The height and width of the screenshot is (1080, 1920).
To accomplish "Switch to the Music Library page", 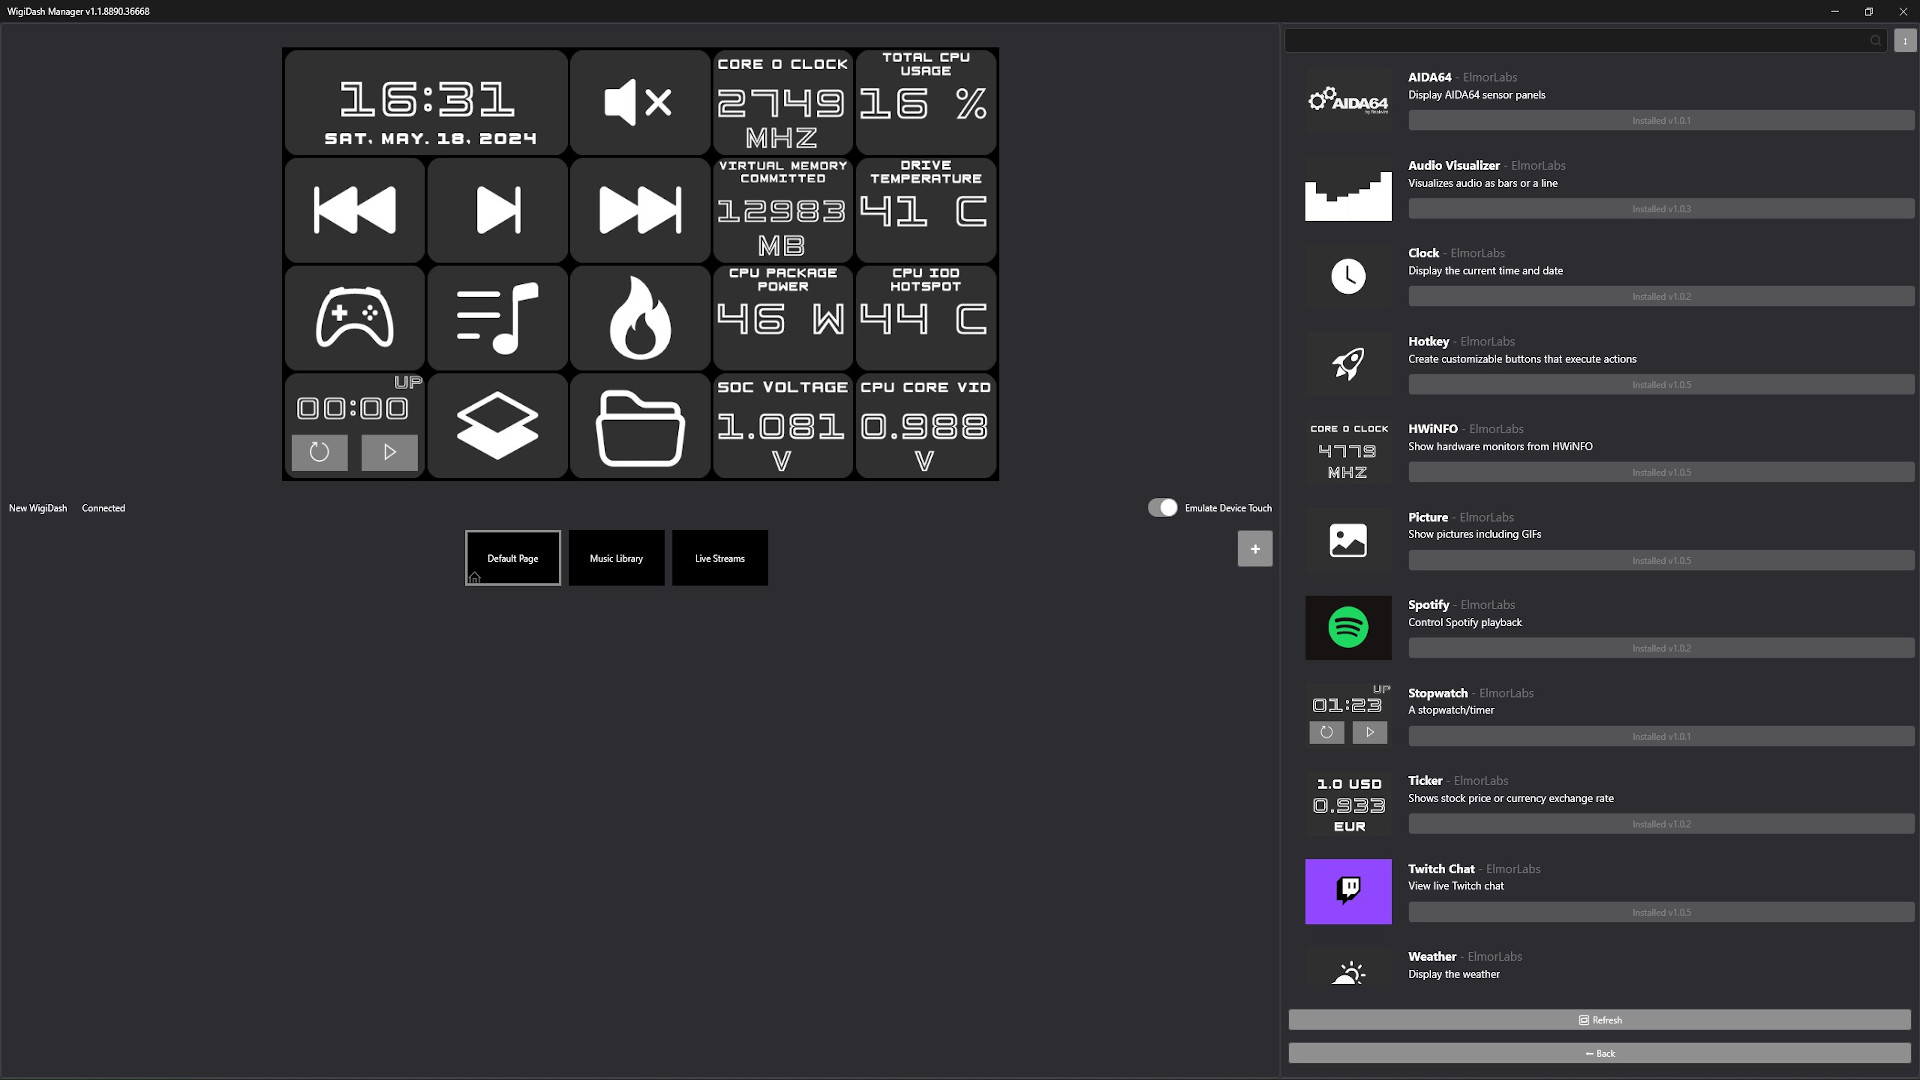I will pyautogui.click(x=616, y=558).
